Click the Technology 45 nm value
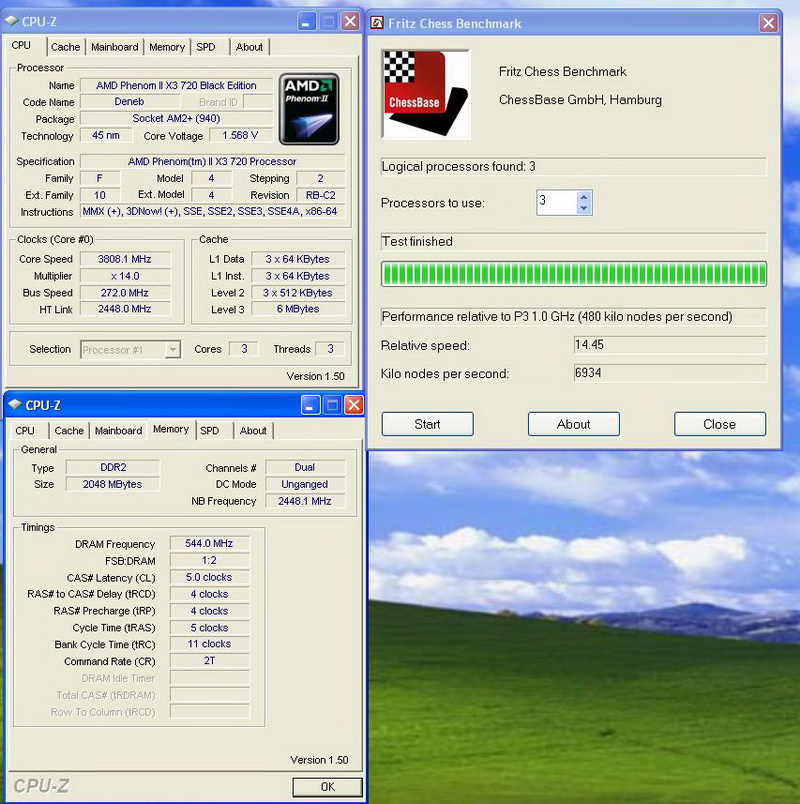The image size is (800, 804). coord(106,135)
